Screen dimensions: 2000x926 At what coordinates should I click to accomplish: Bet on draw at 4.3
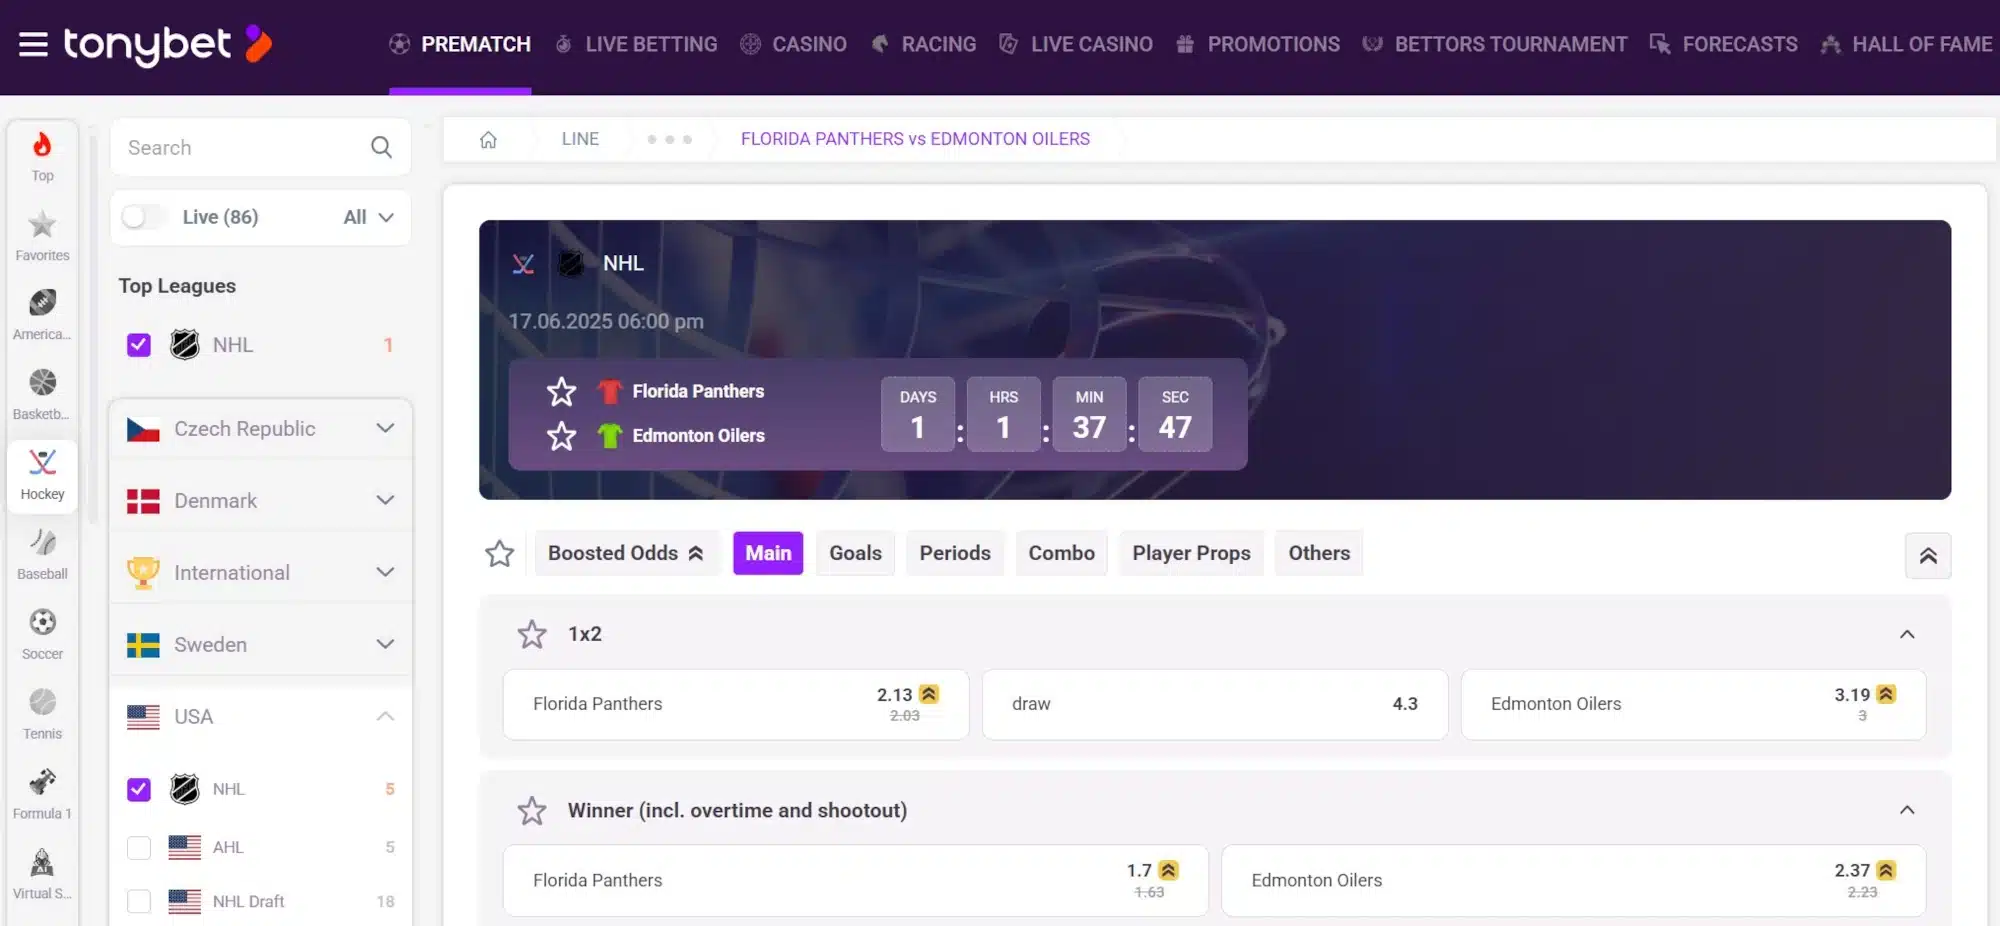tap(1215, 705)
